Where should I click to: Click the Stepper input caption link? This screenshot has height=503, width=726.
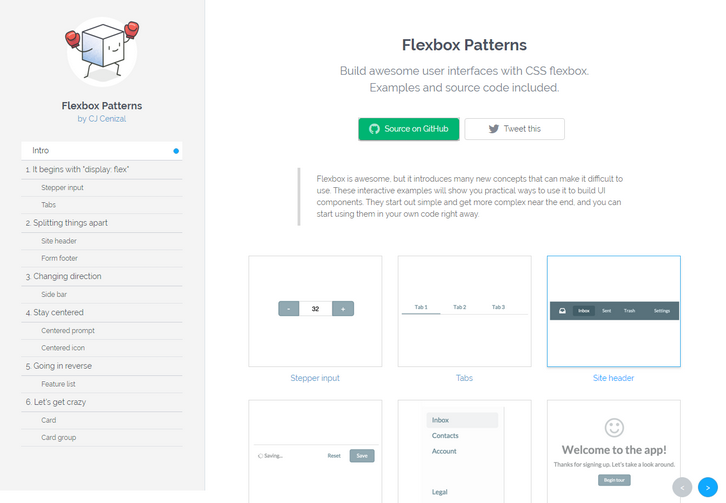pos(315,378)
